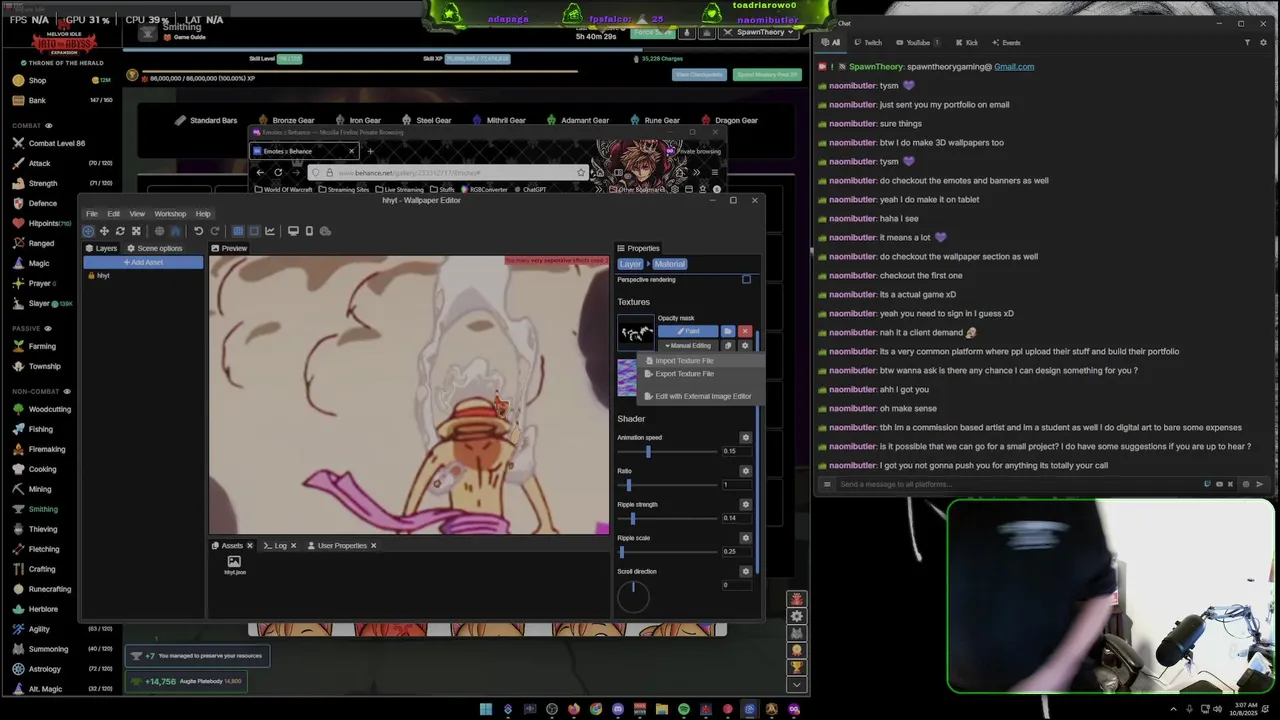Viewport: 1280px width, 720px height.
Task: Open the chat filter icon
Action: click(x=1247, y=43)
